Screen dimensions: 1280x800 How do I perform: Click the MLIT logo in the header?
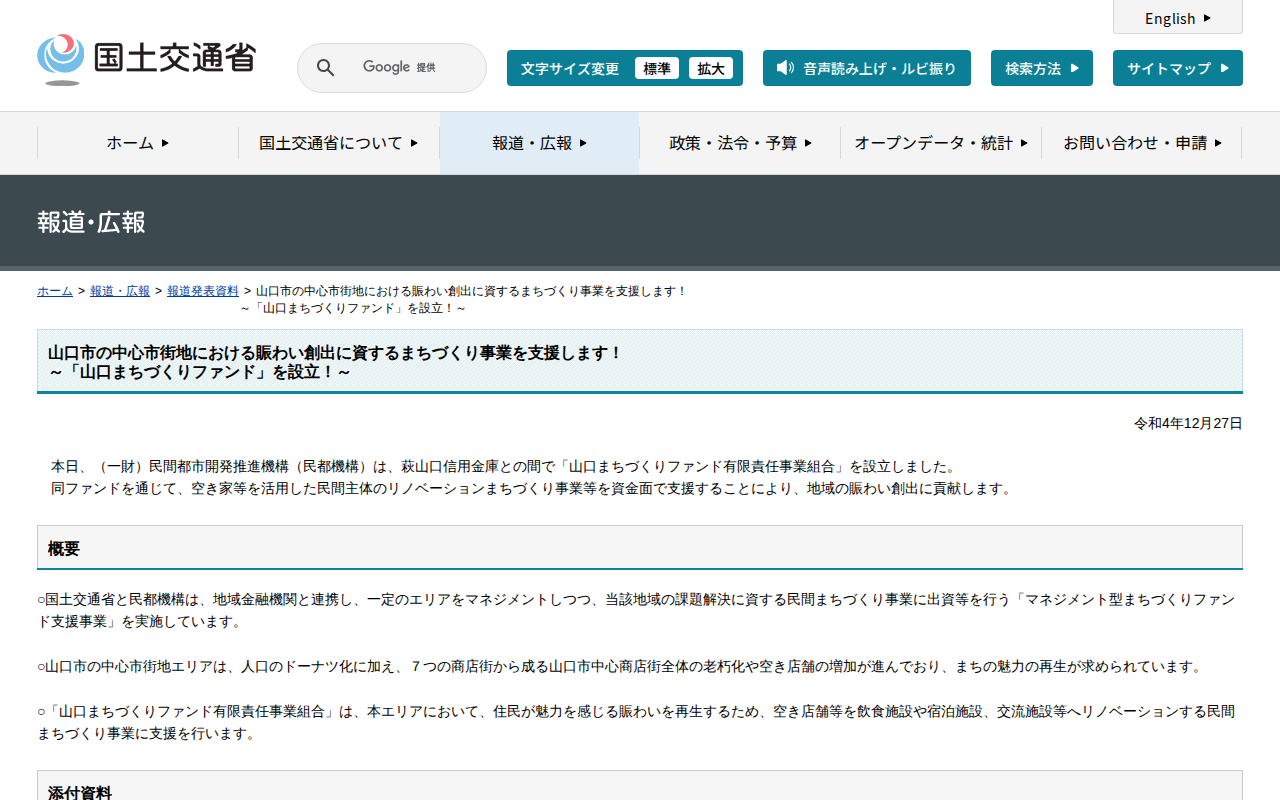(146, 59)
